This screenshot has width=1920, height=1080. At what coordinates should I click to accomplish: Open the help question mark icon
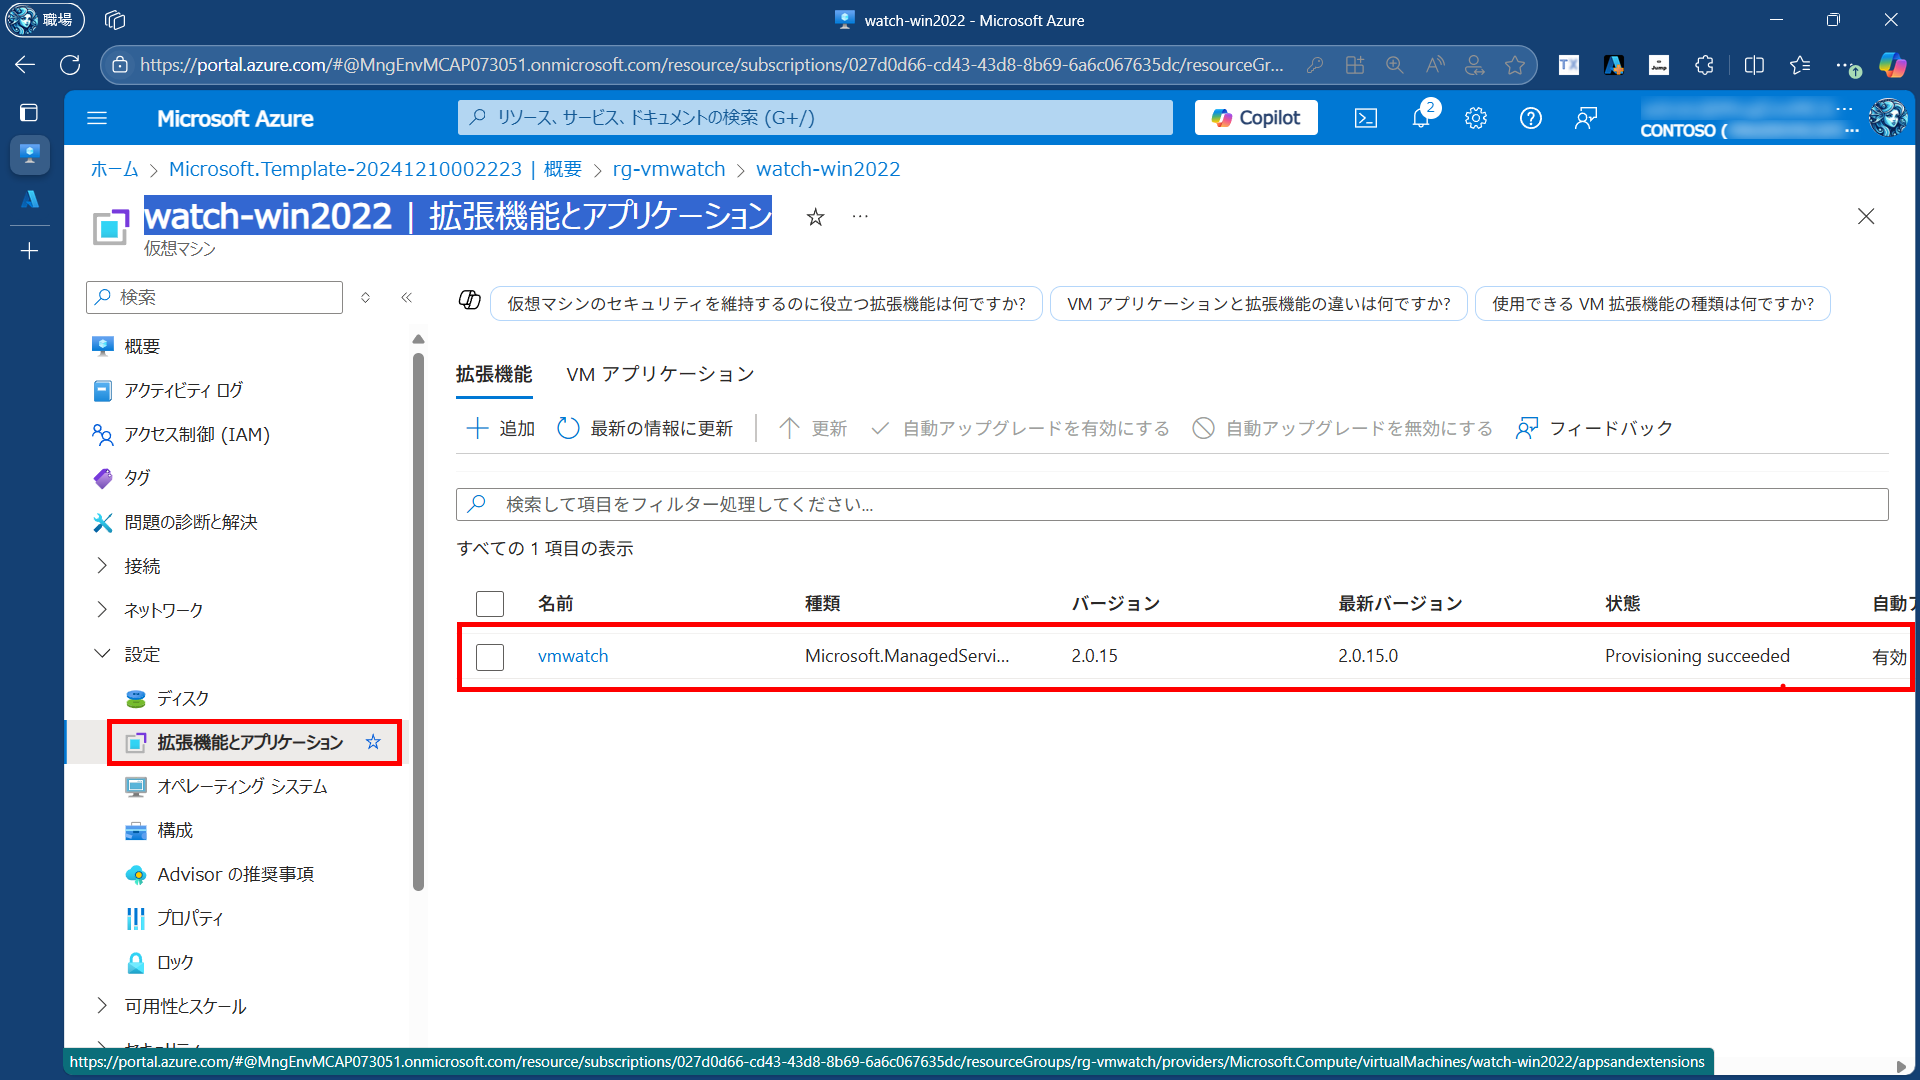1530,118
